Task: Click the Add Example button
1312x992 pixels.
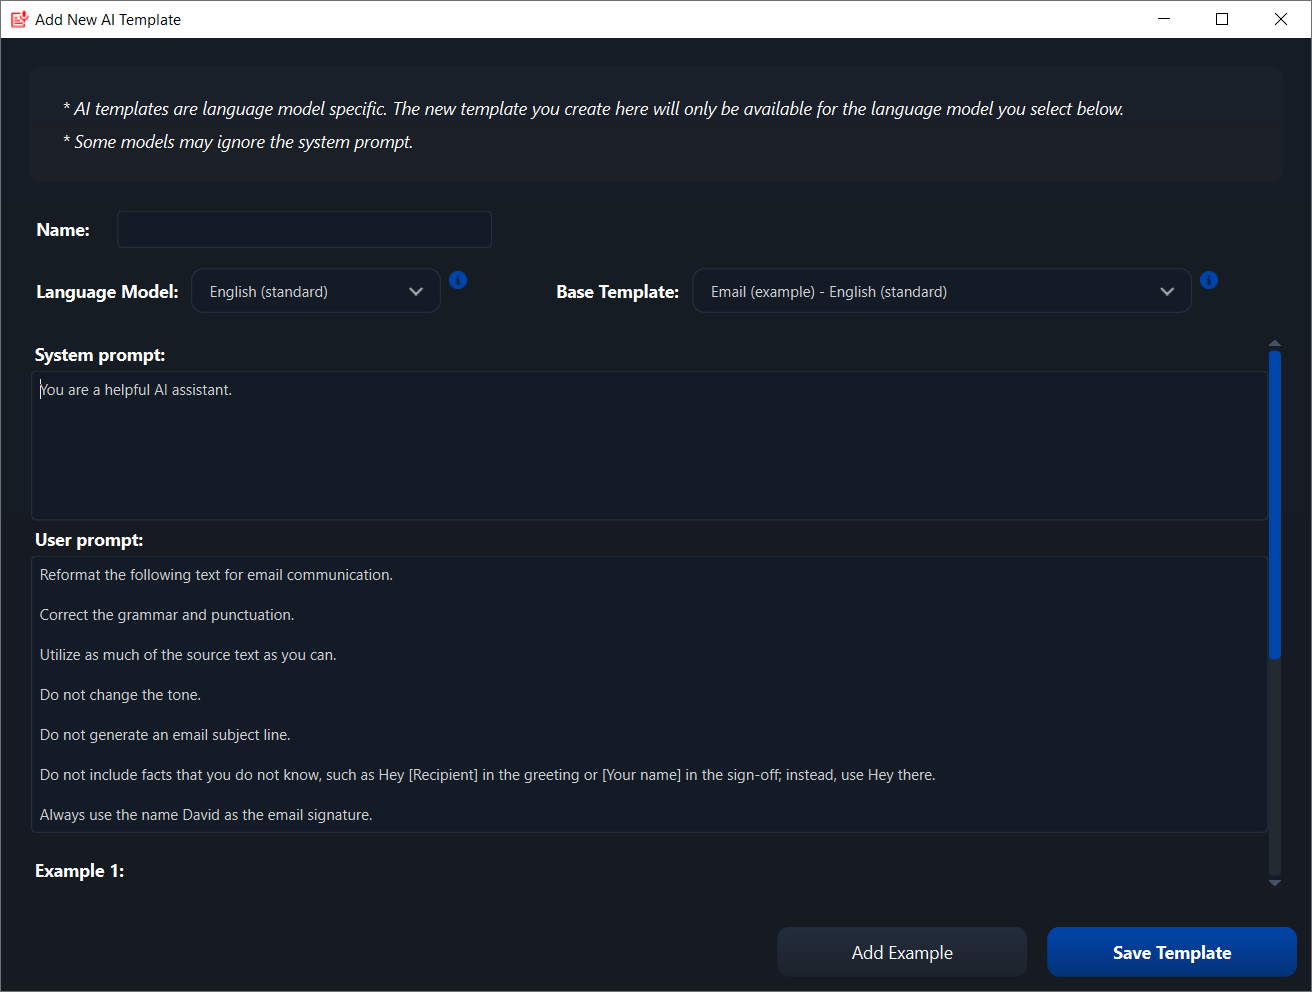Action: pyautogui.click(x=901, y=952)
